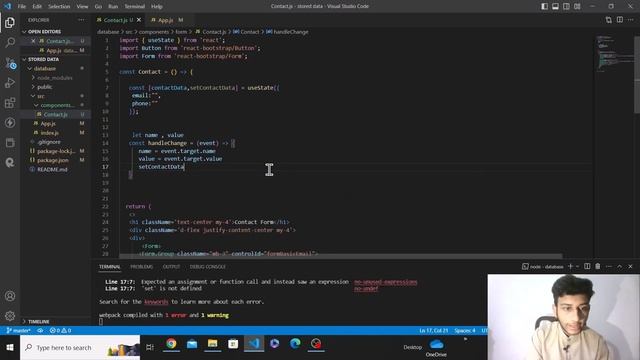Split the terminal panel
The height and width of the screenshot is (360, 640).
pyautogui.click(x=587, y=266)
